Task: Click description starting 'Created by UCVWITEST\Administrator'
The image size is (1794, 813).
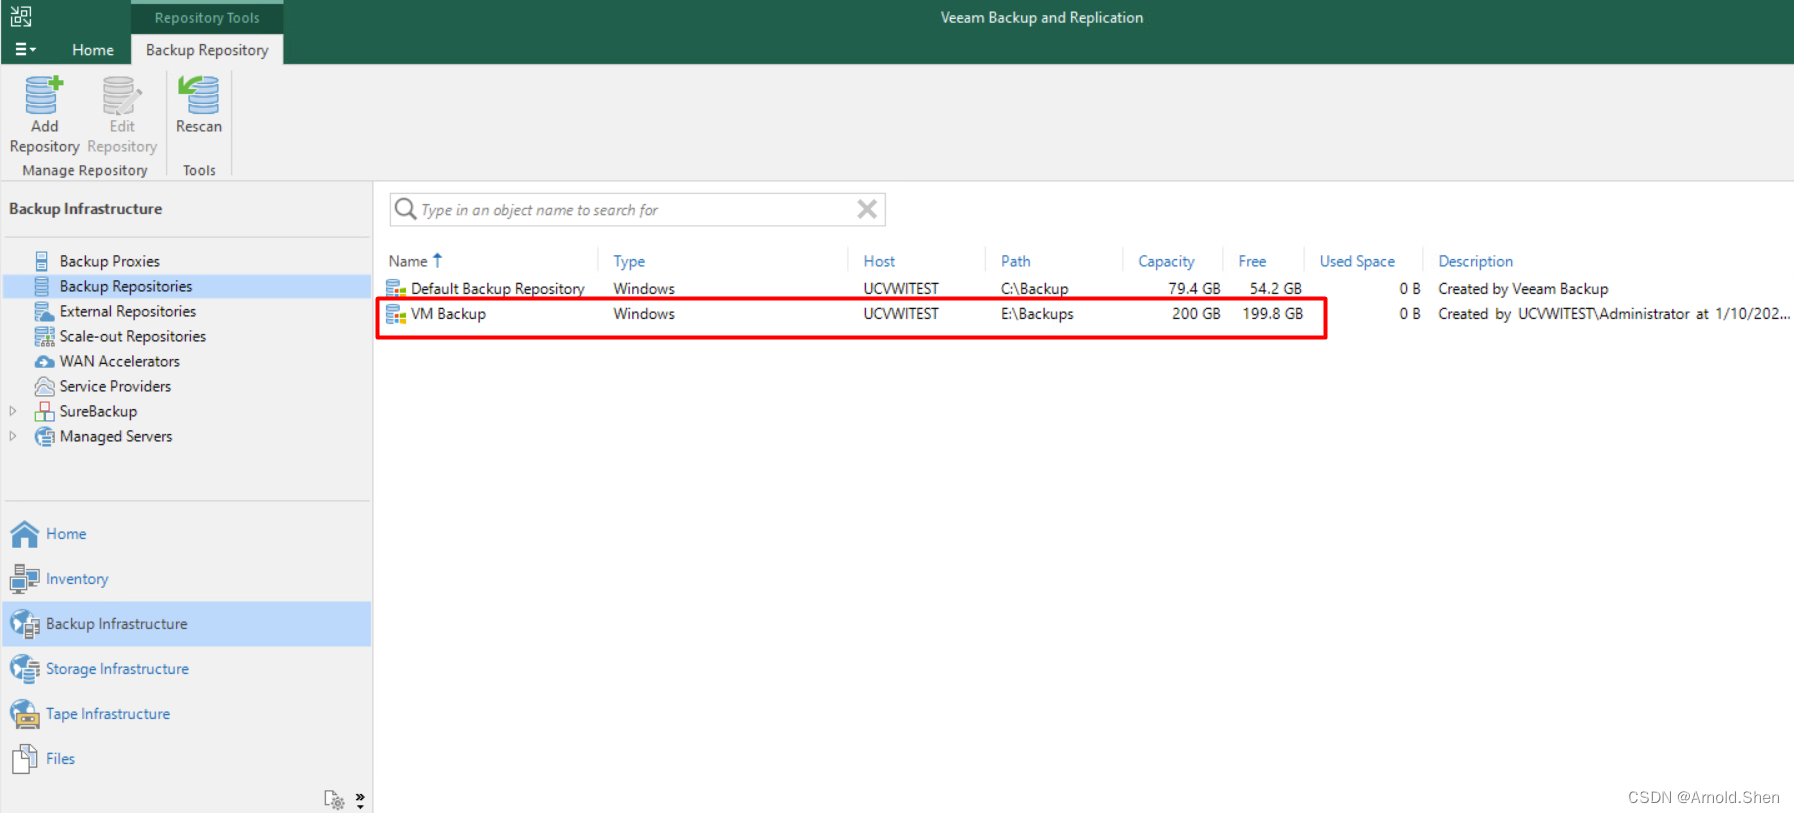Action: click(x=1614, y=314)
